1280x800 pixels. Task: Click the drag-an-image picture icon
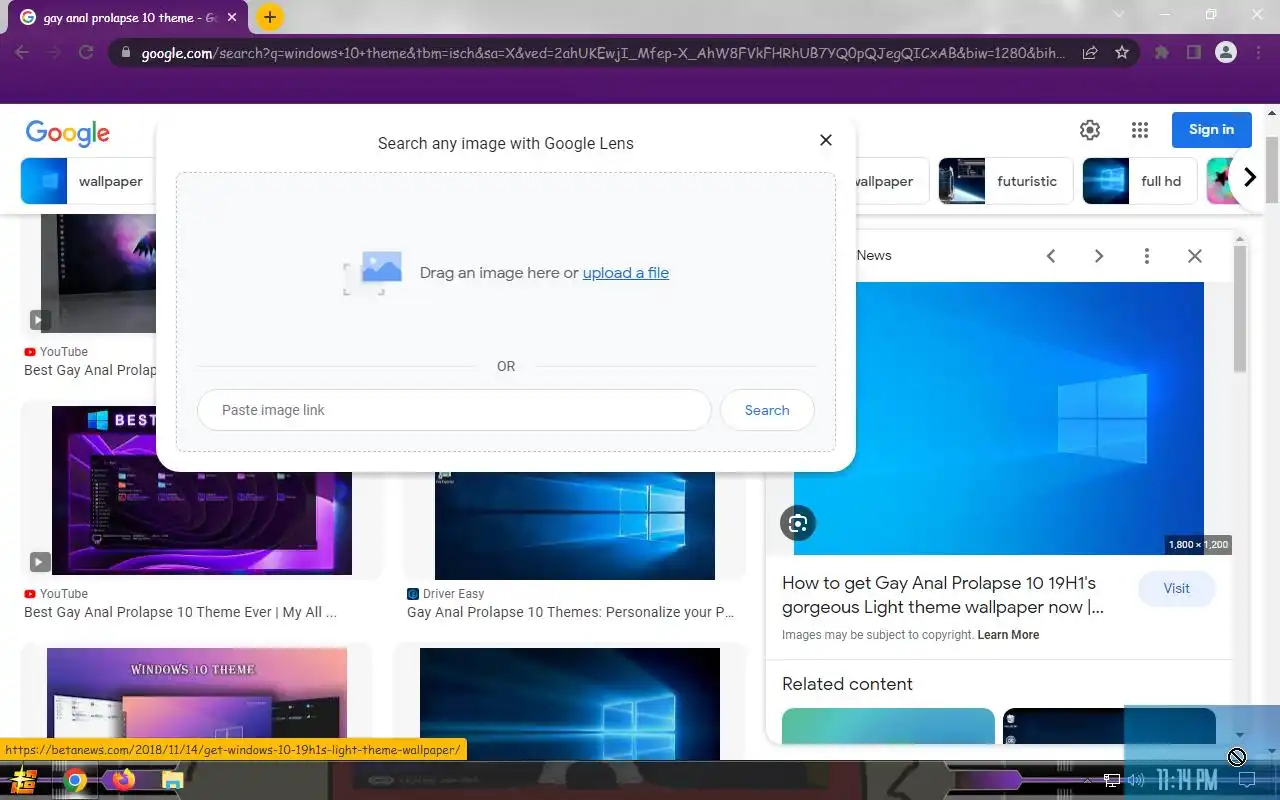[x=373, y=273]
